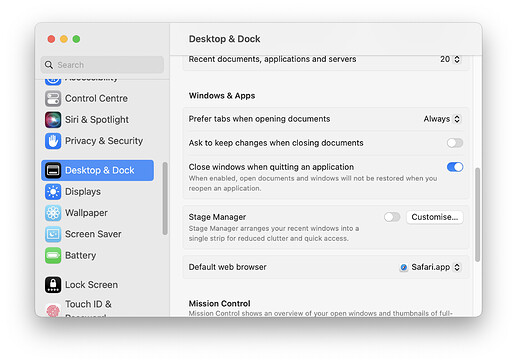
Task: Click the Touch ID fingerprint icon
Action: [53, 310]
